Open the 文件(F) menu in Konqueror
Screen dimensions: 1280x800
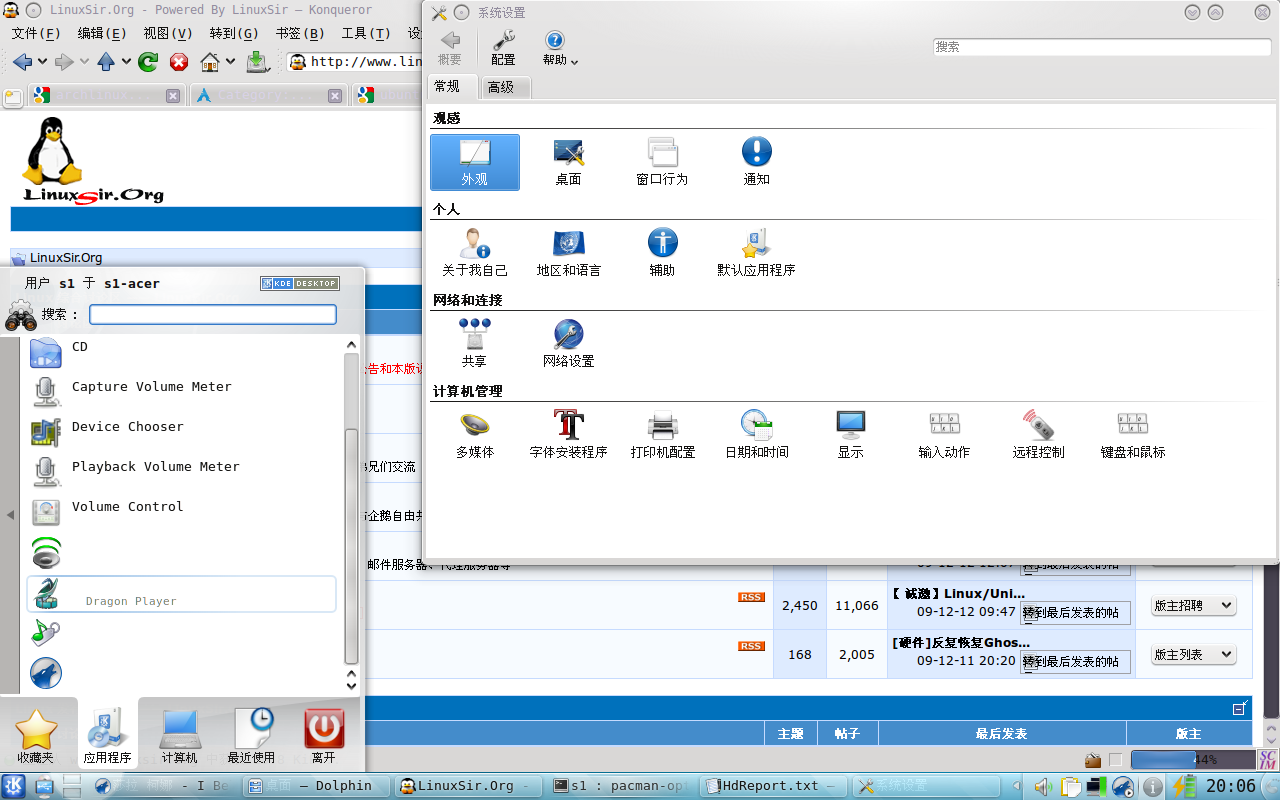click(x=37, y=33)
